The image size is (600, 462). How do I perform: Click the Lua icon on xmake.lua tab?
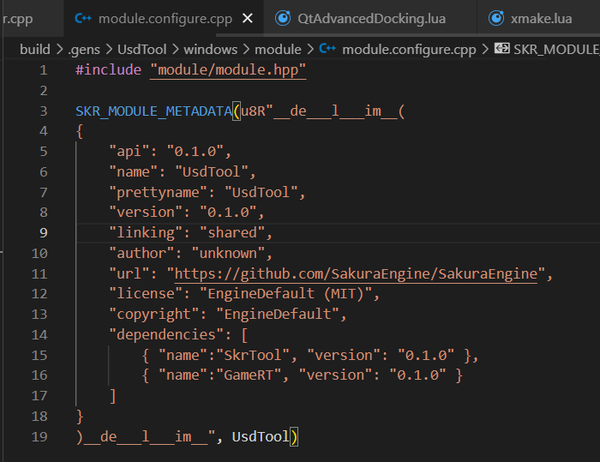497,18
